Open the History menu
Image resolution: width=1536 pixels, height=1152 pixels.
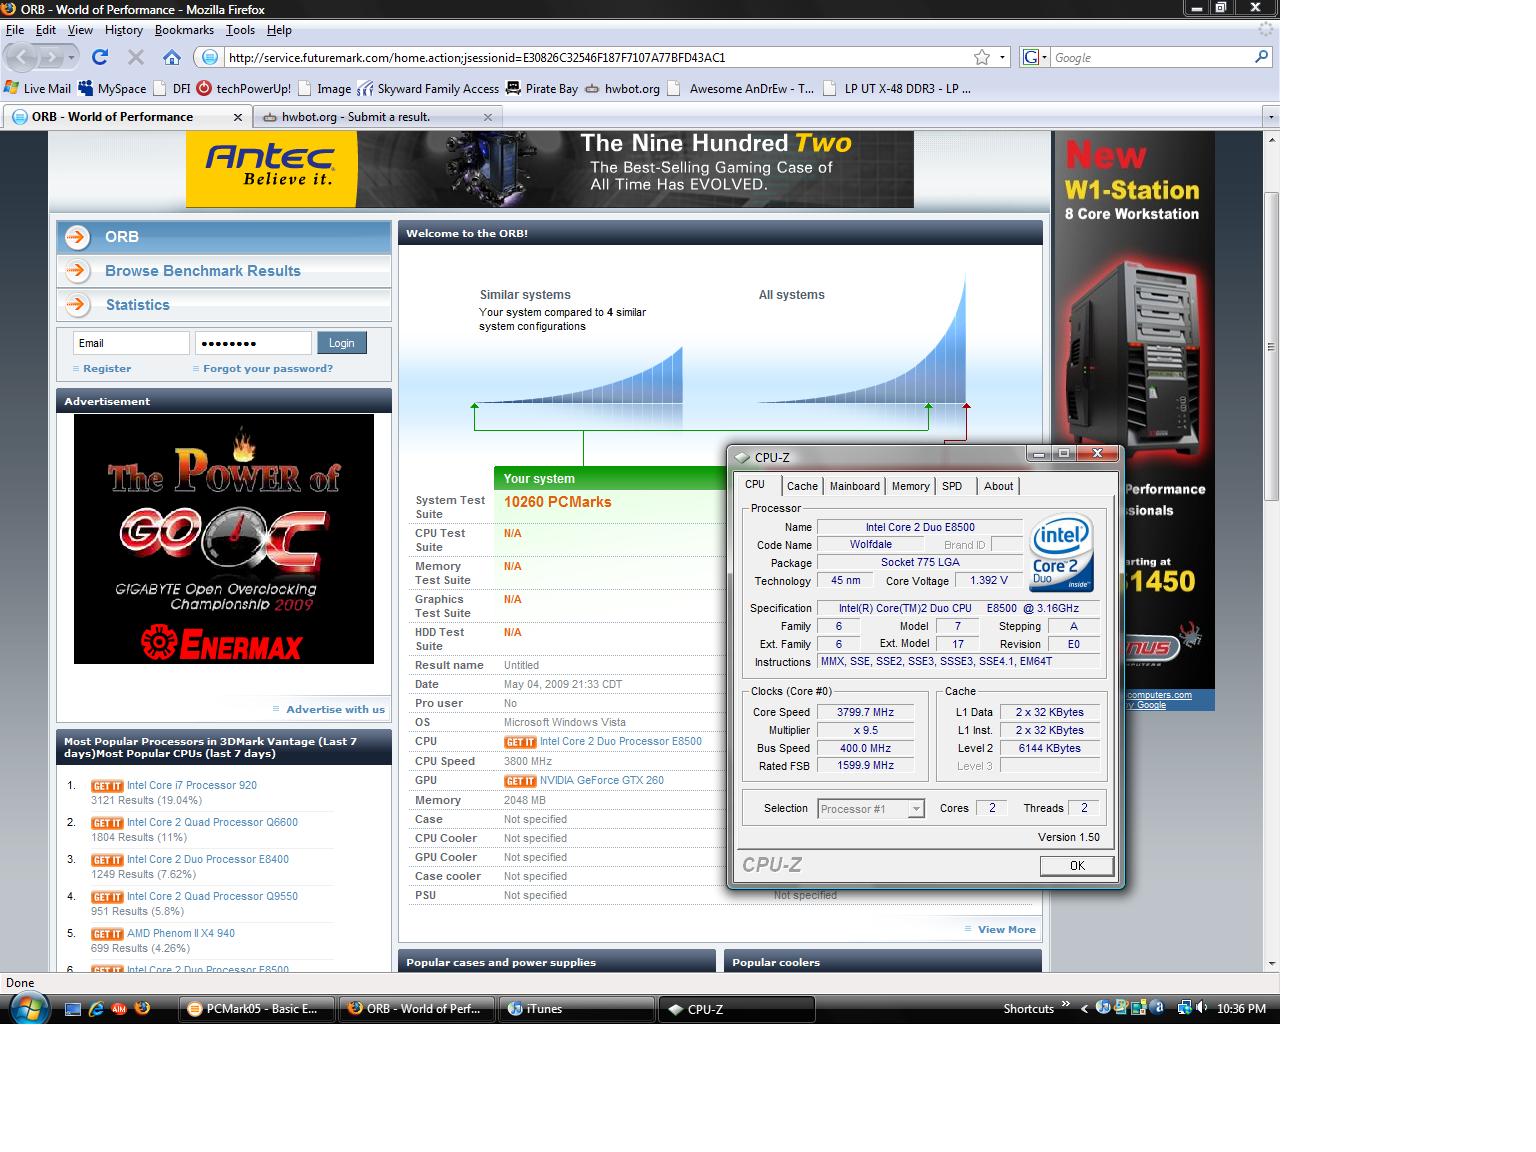point(124,30)
